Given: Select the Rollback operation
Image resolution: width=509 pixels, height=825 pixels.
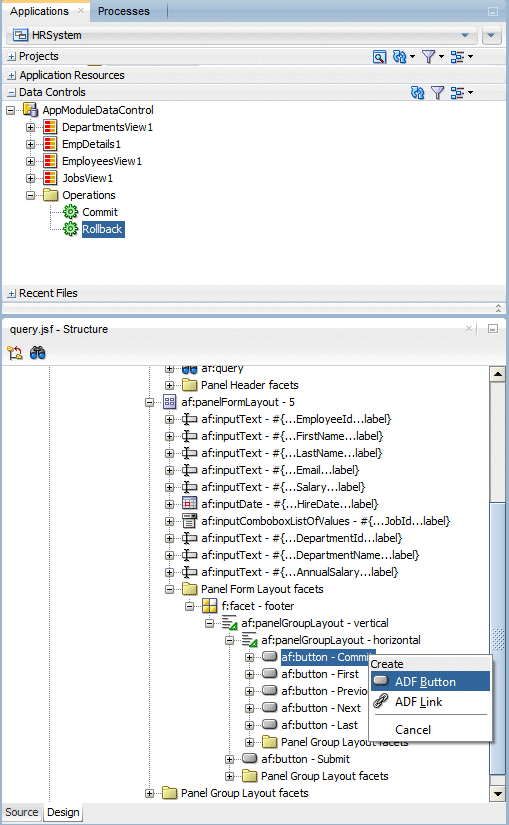Looking at the screenshot, I should click(103, 229).
